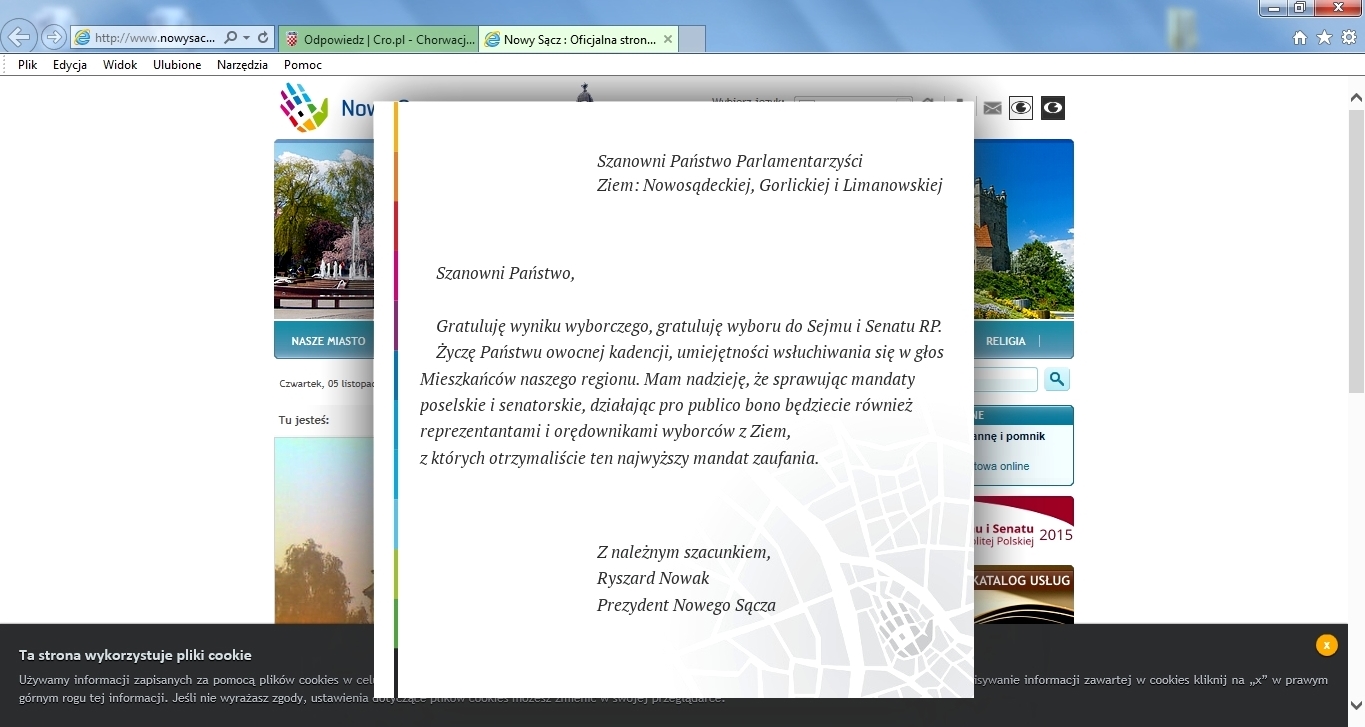Click the RELIGIA navigation link

[1005, 341]
